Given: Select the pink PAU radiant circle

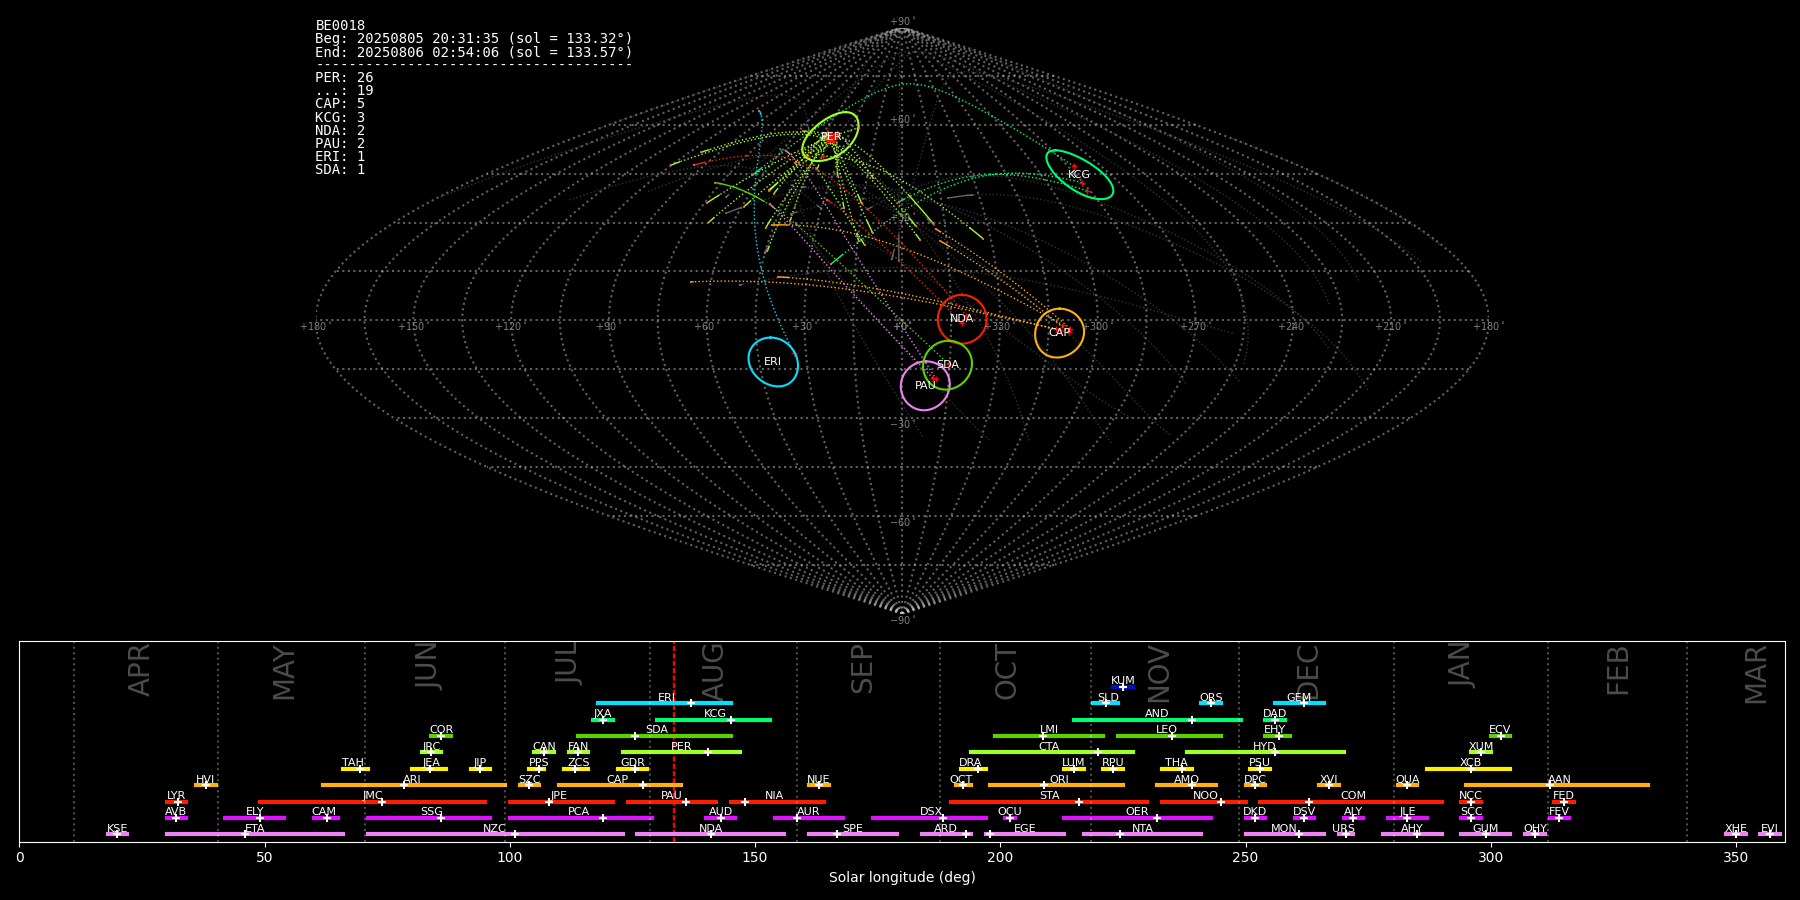Looking at the screenshot, I should point(925,385).
